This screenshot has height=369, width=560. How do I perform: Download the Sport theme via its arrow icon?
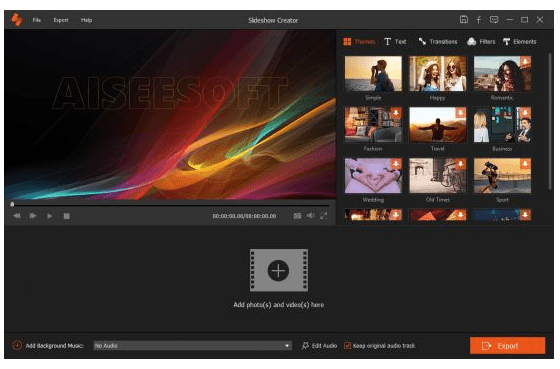tap(525, 164)
